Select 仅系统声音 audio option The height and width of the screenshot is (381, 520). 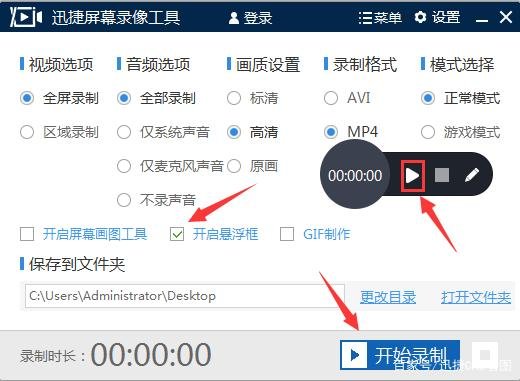pyautogui.click(x=163, y=132)
